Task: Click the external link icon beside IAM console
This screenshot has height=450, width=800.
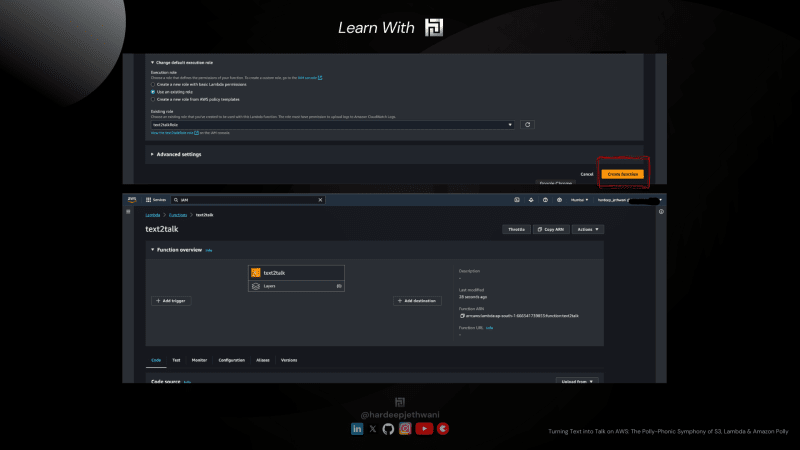Action: tap(320, 78)
